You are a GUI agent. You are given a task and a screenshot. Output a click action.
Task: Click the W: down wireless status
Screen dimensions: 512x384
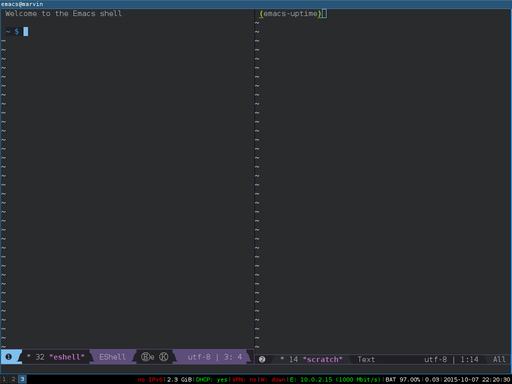click(x=273, y=380)
